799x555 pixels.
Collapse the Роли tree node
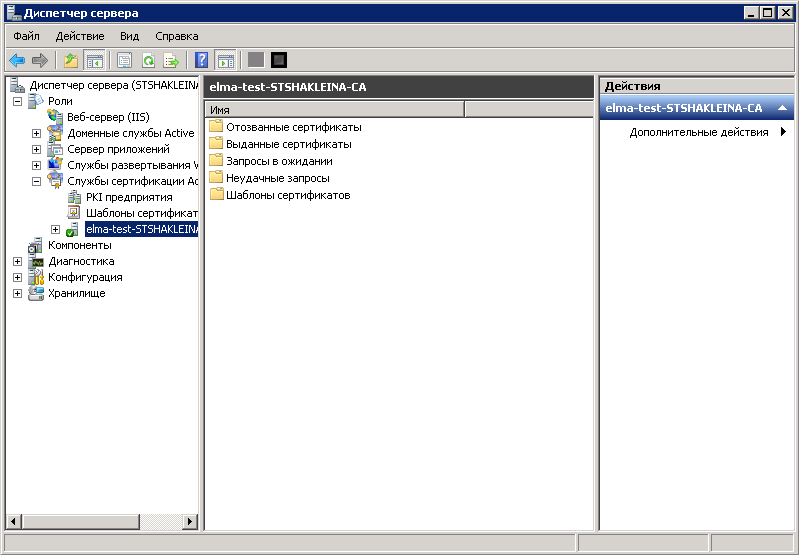tap(17, 101)
